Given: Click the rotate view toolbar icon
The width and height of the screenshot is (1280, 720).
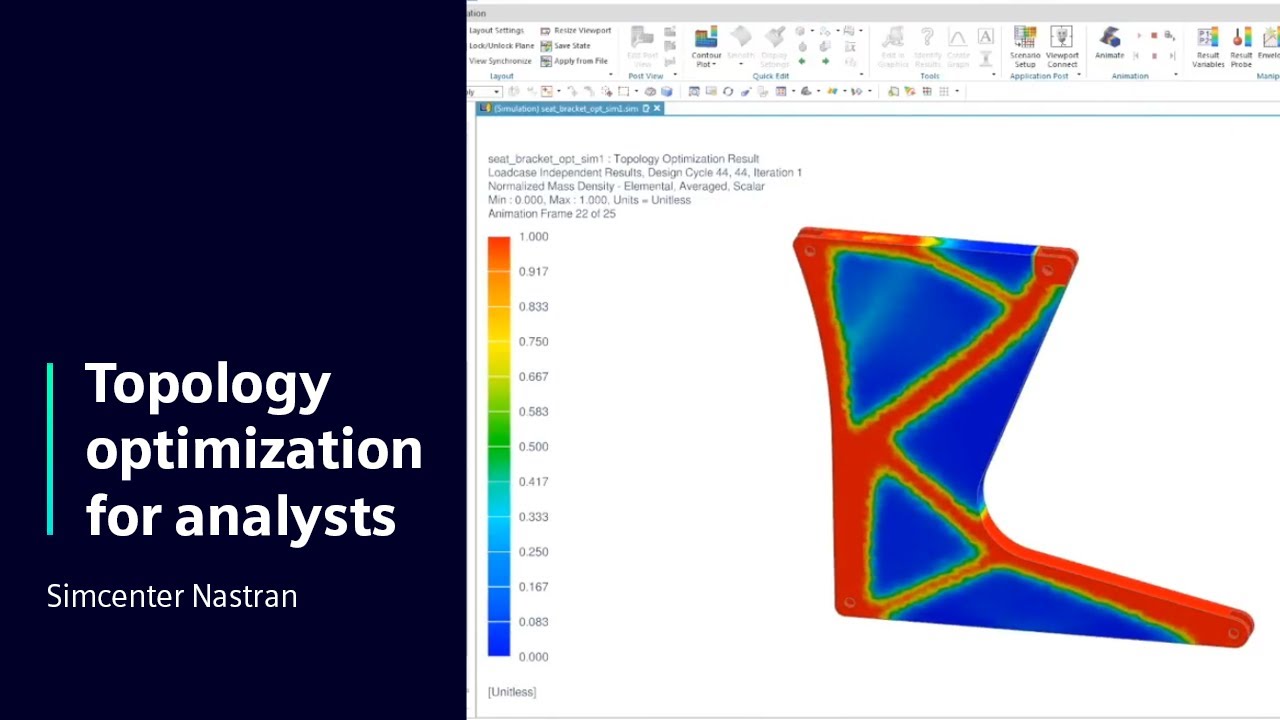Looking at the screenshot, I should 728,91.
